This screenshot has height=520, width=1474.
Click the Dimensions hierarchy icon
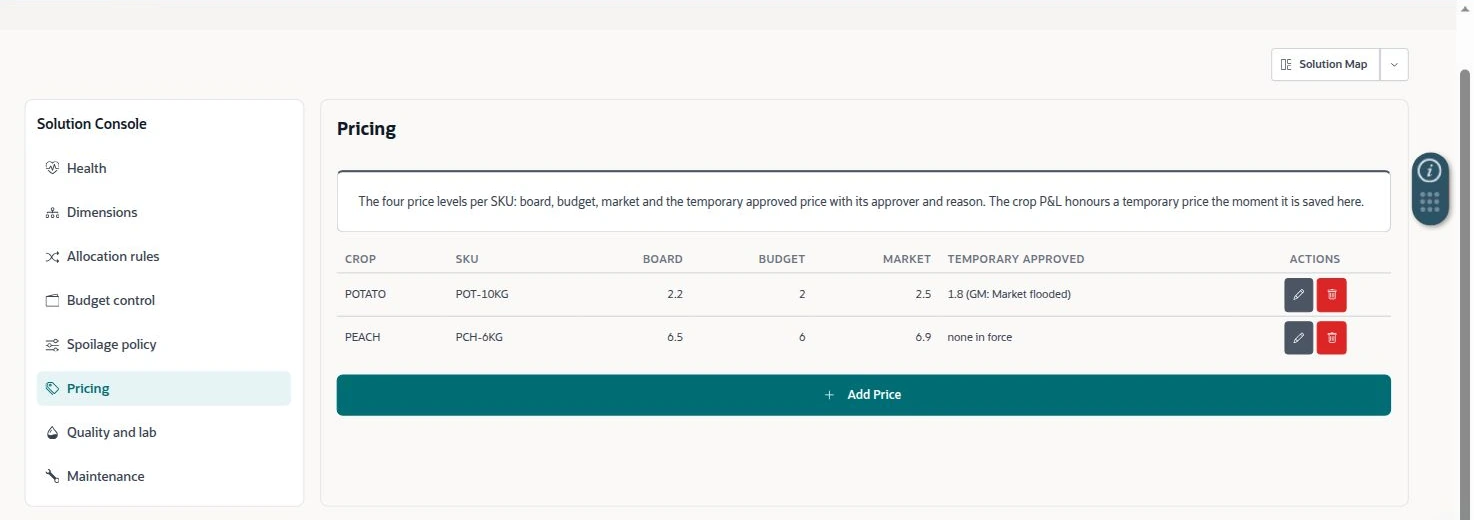(x=53, y=212)
